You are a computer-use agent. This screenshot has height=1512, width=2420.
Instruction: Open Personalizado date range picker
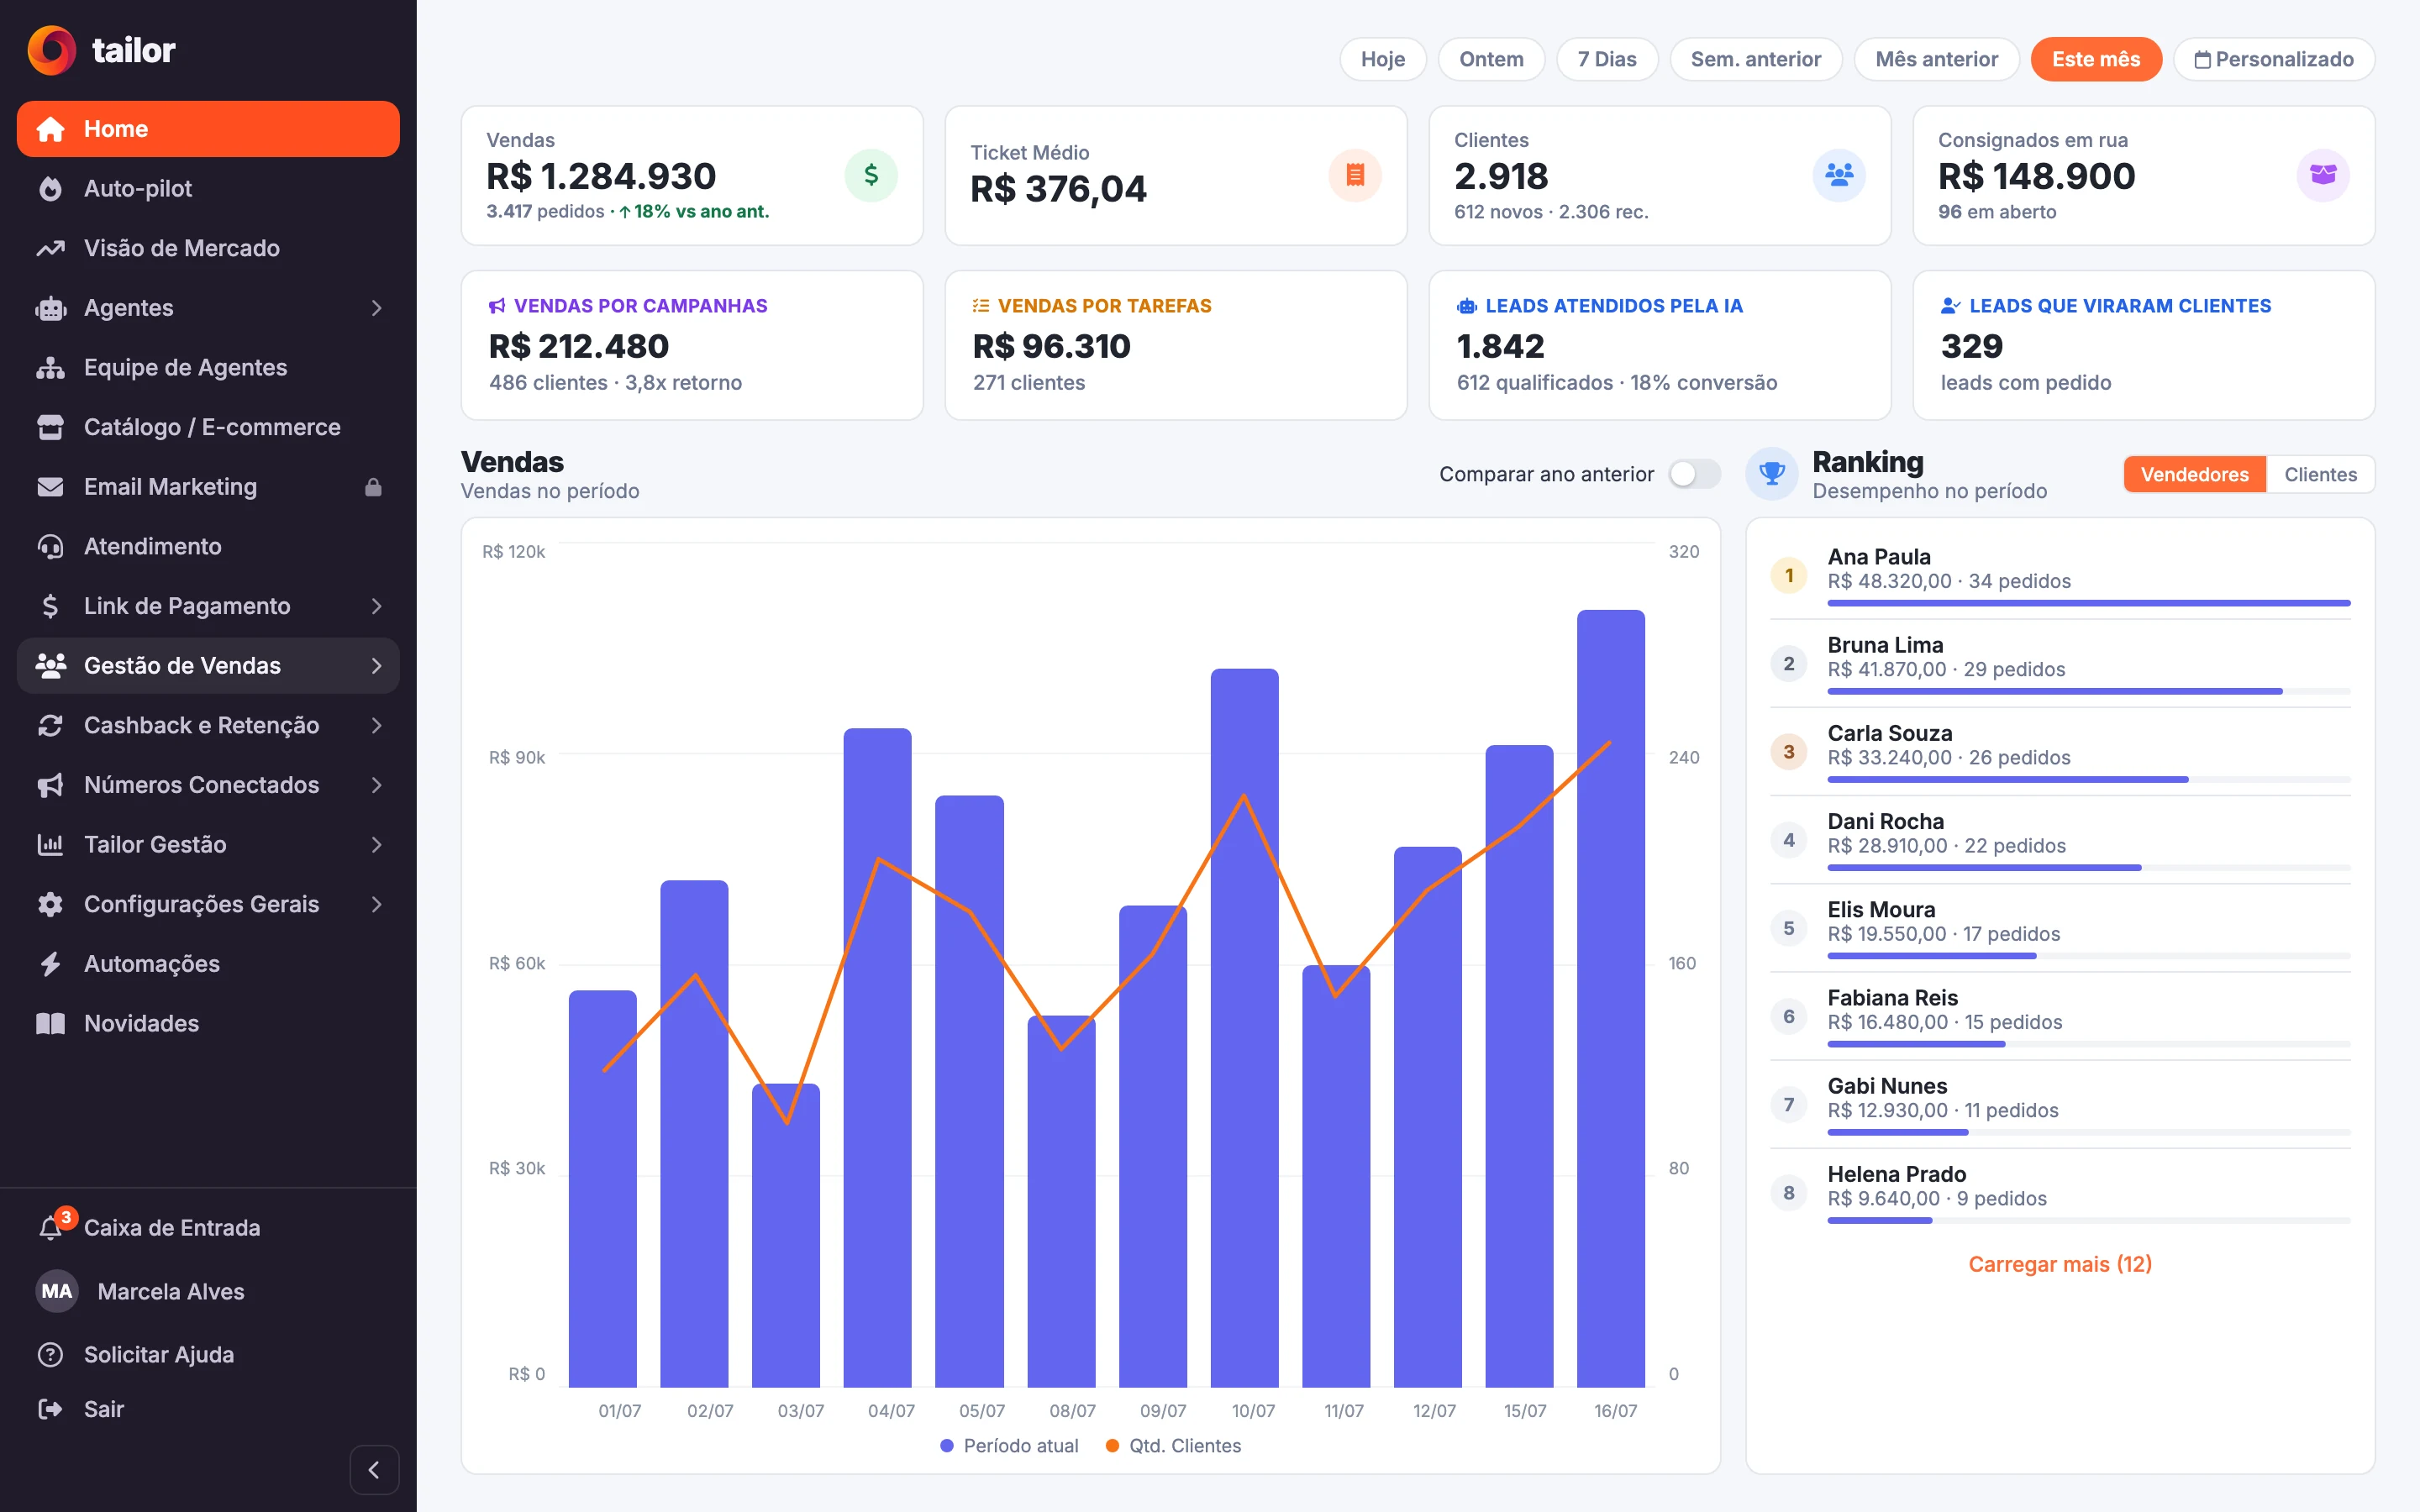2274,59
